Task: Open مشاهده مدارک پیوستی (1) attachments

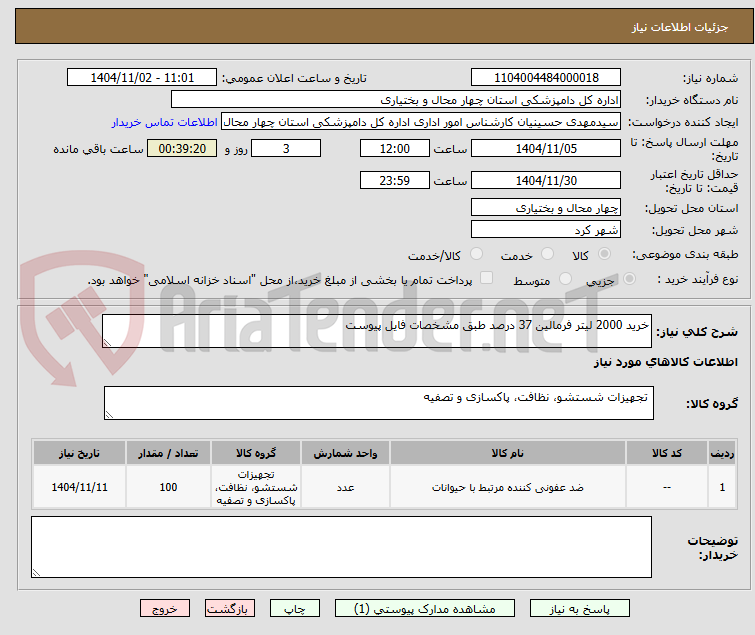Action: click(x=425, y=609)
